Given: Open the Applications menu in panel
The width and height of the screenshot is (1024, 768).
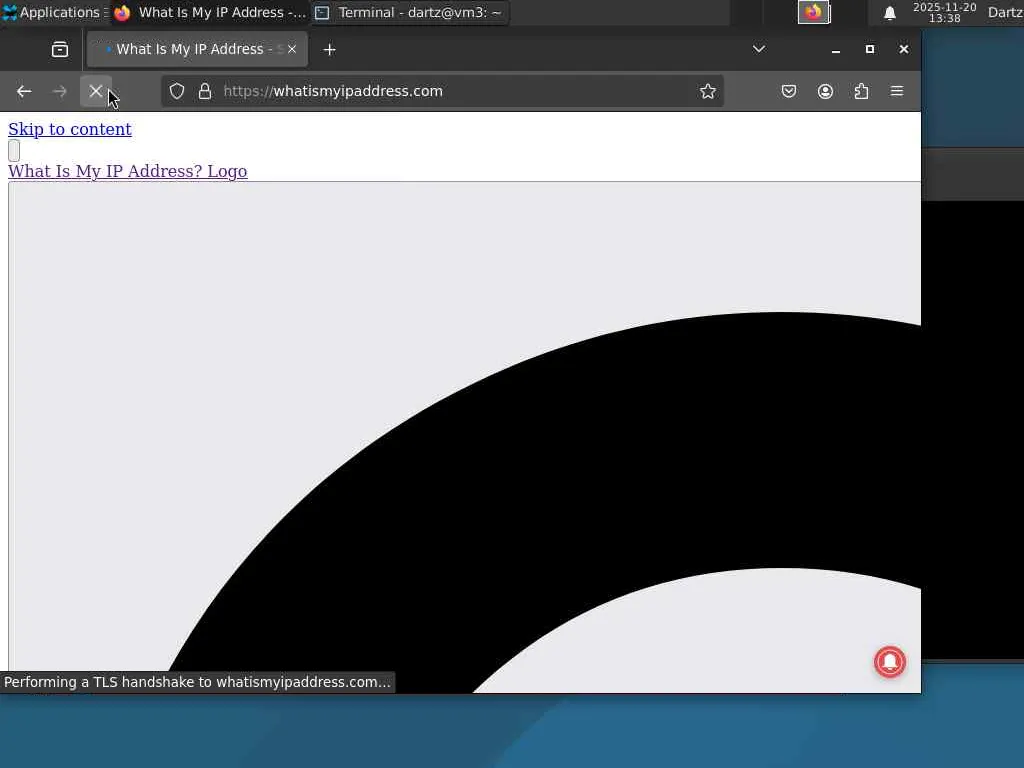Looking at the screenshot, I should point(55,12).
